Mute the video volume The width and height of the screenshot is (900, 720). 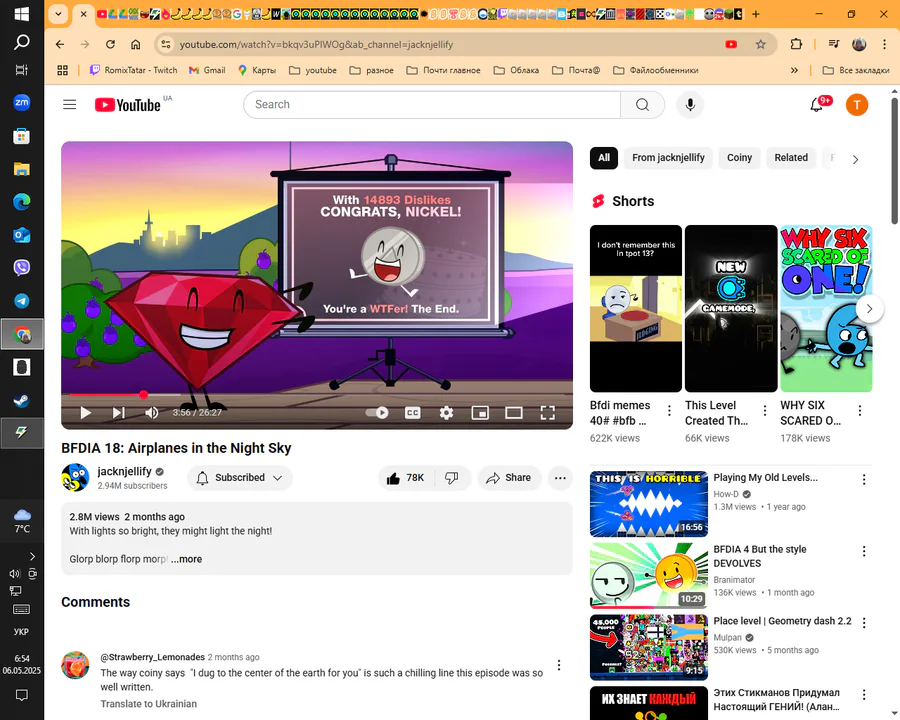(152, 413)
